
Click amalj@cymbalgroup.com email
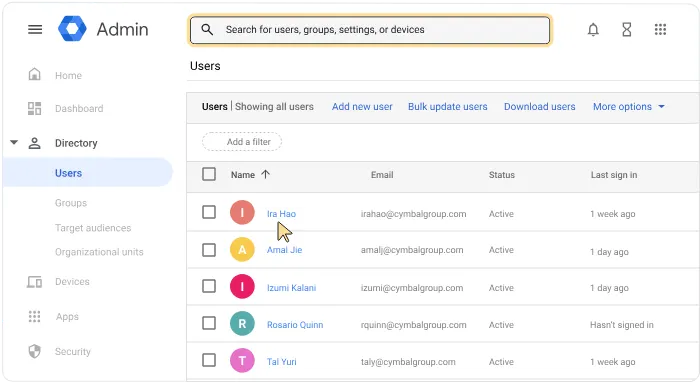pos(412,250)
